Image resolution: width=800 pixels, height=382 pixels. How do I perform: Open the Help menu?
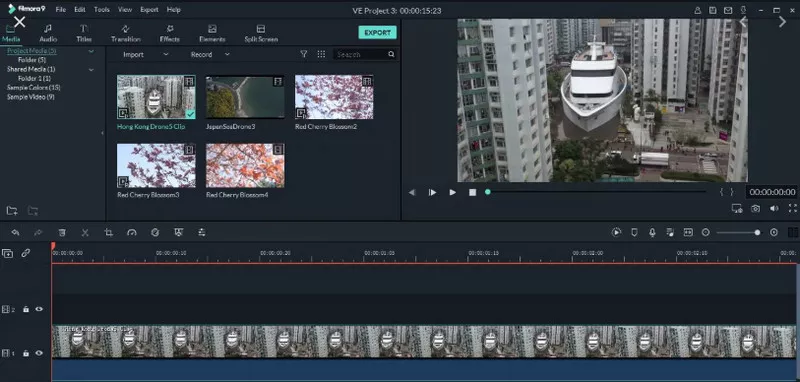pyautogui.click(x=173, y=10)
